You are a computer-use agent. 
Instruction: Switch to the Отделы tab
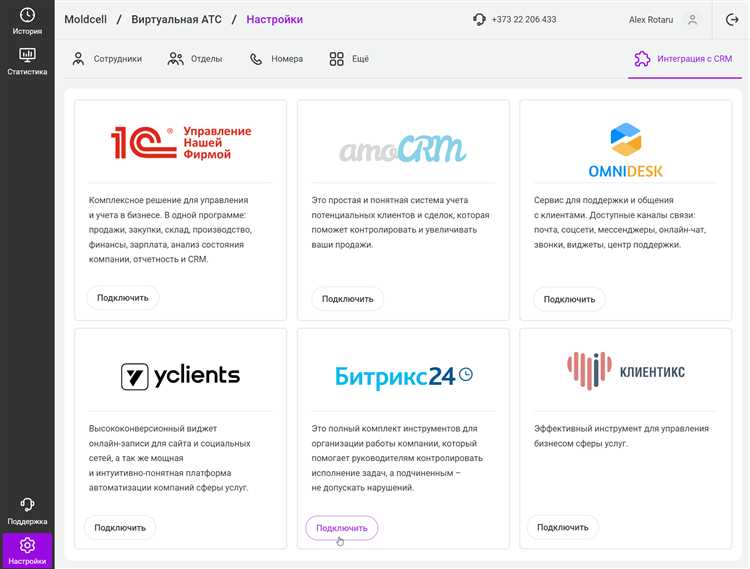pos(195,59)
